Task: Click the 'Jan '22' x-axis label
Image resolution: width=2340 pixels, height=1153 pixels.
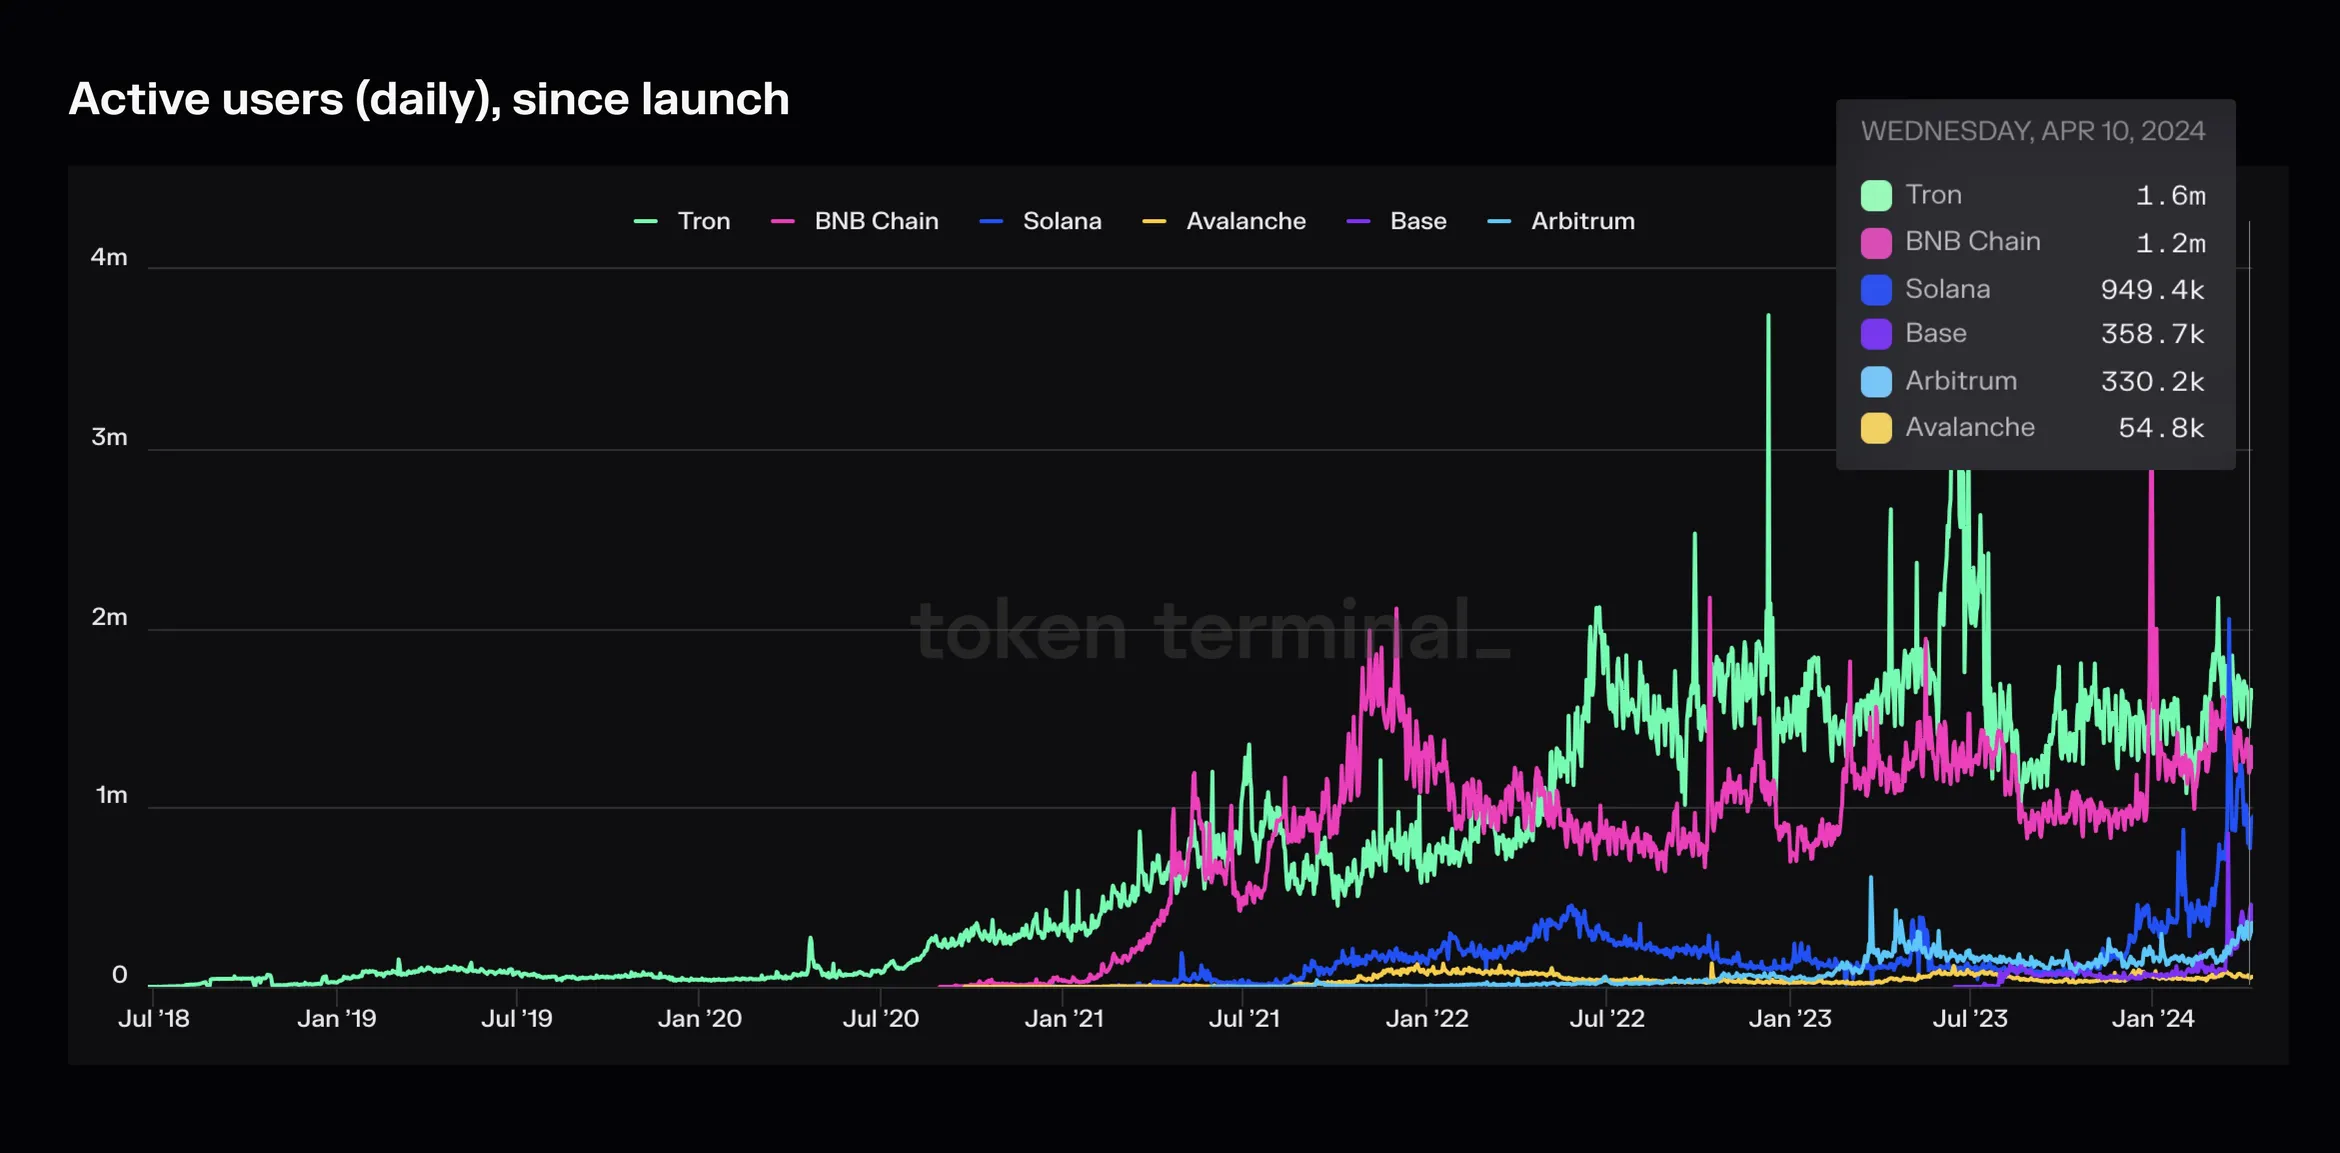Action: coord(1426,1019)
